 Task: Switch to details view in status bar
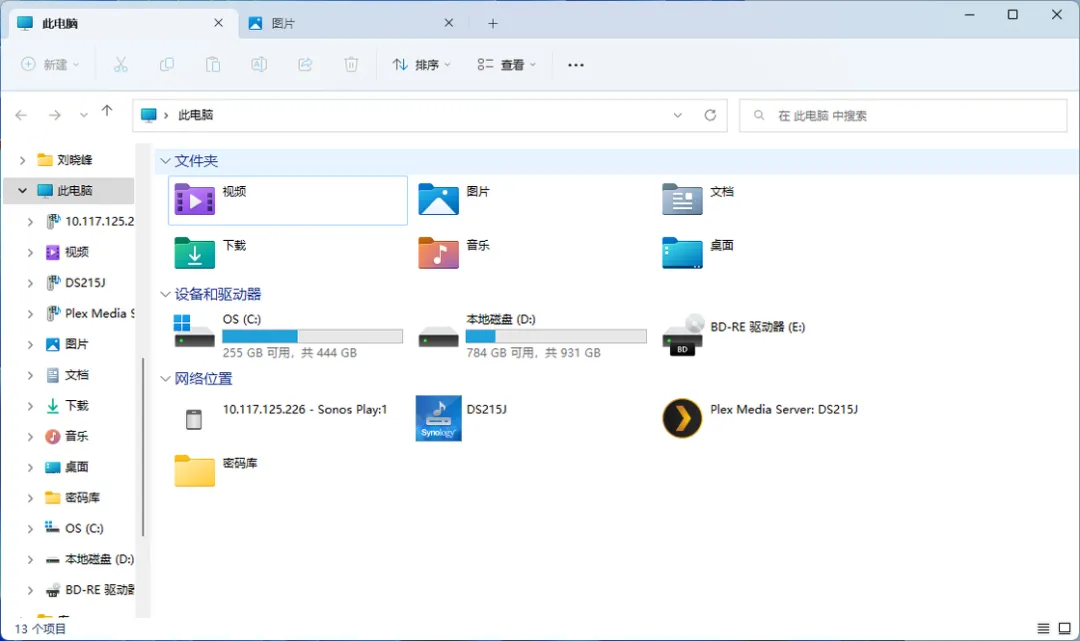pos(1043,628)
